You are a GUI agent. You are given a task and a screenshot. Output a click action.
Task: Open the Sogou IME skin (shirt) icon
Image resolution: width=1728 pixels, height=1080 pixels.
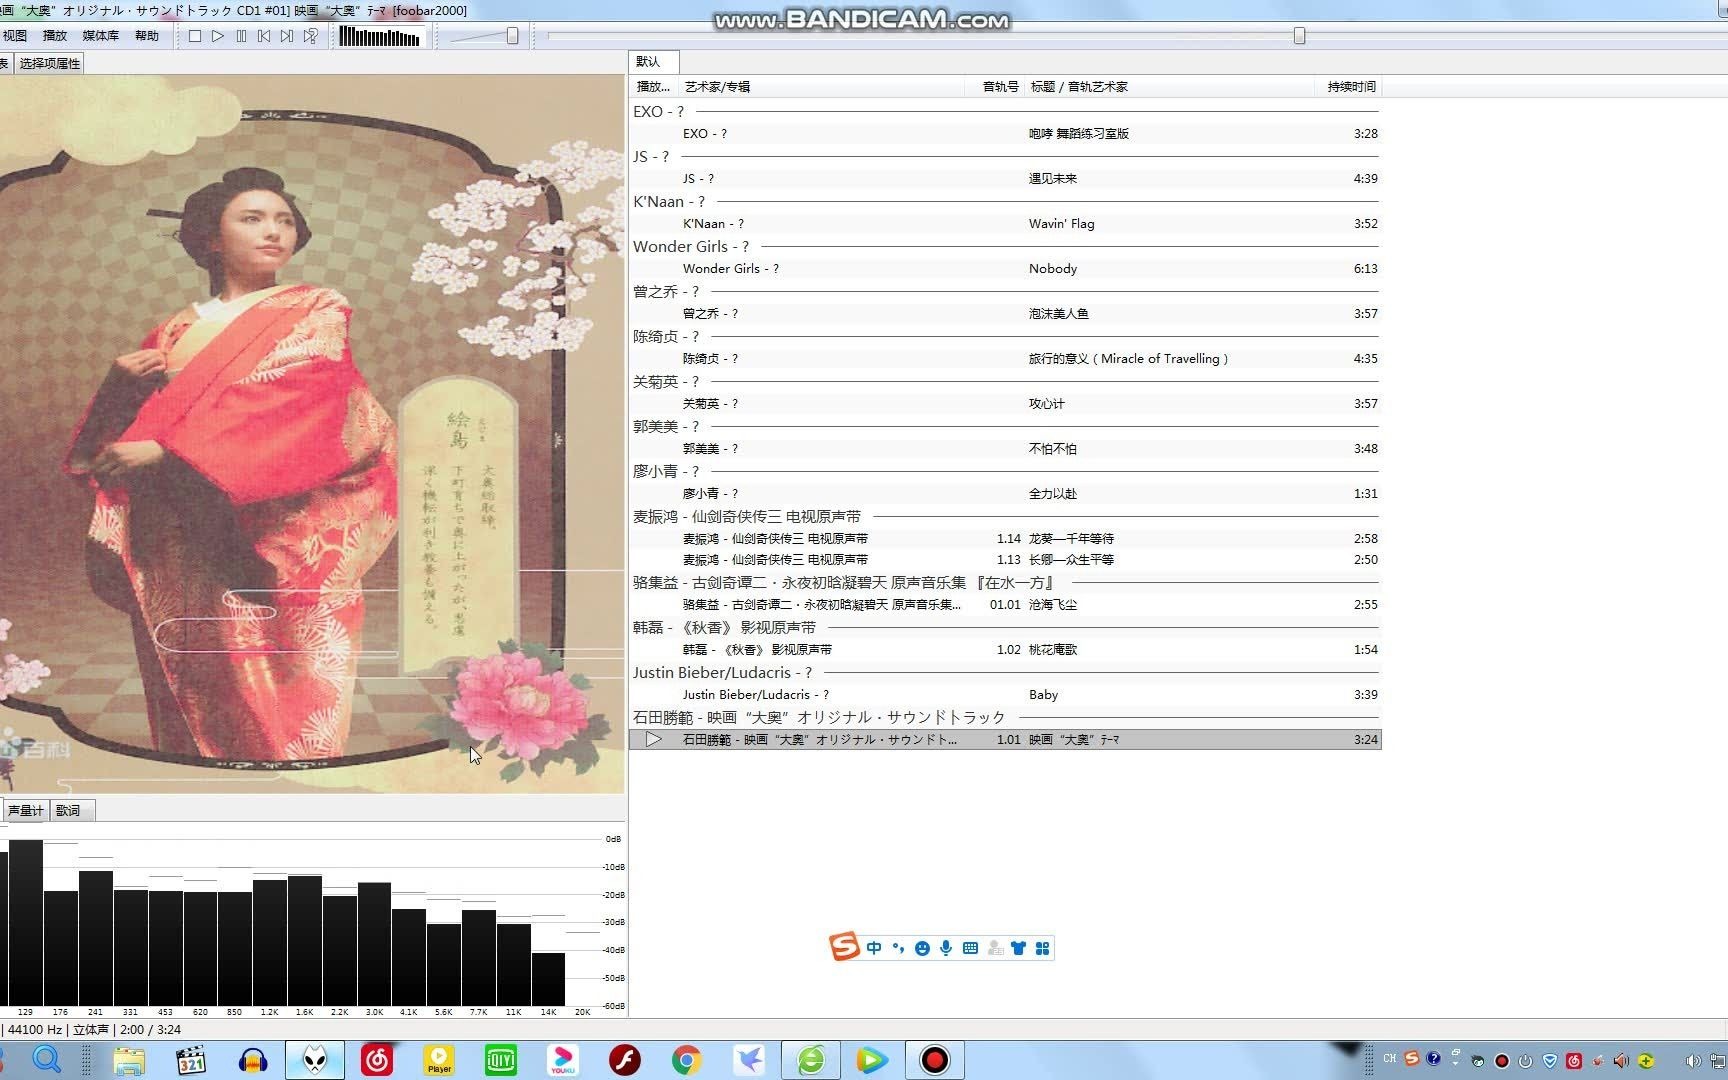click(x=1018, y=948)
